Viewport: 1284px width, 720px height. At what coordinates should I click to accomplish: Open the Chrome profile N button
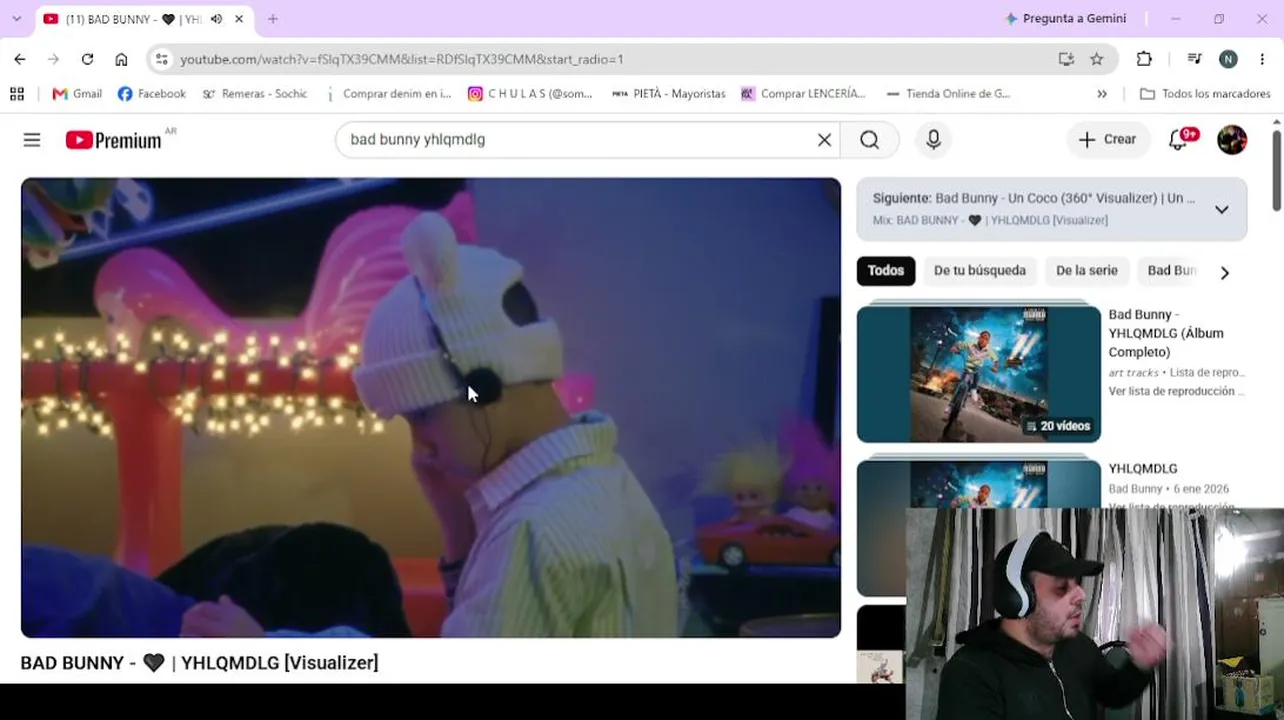(x=1228, y=59)
